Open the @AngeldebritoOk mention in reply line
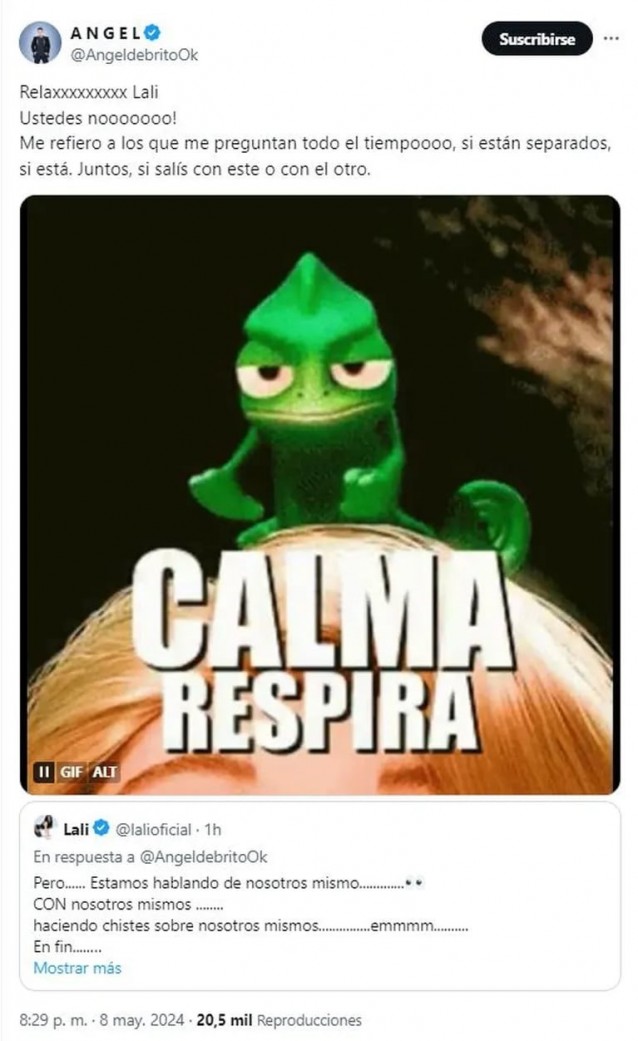638x1041 pixels. click(203, 856)
